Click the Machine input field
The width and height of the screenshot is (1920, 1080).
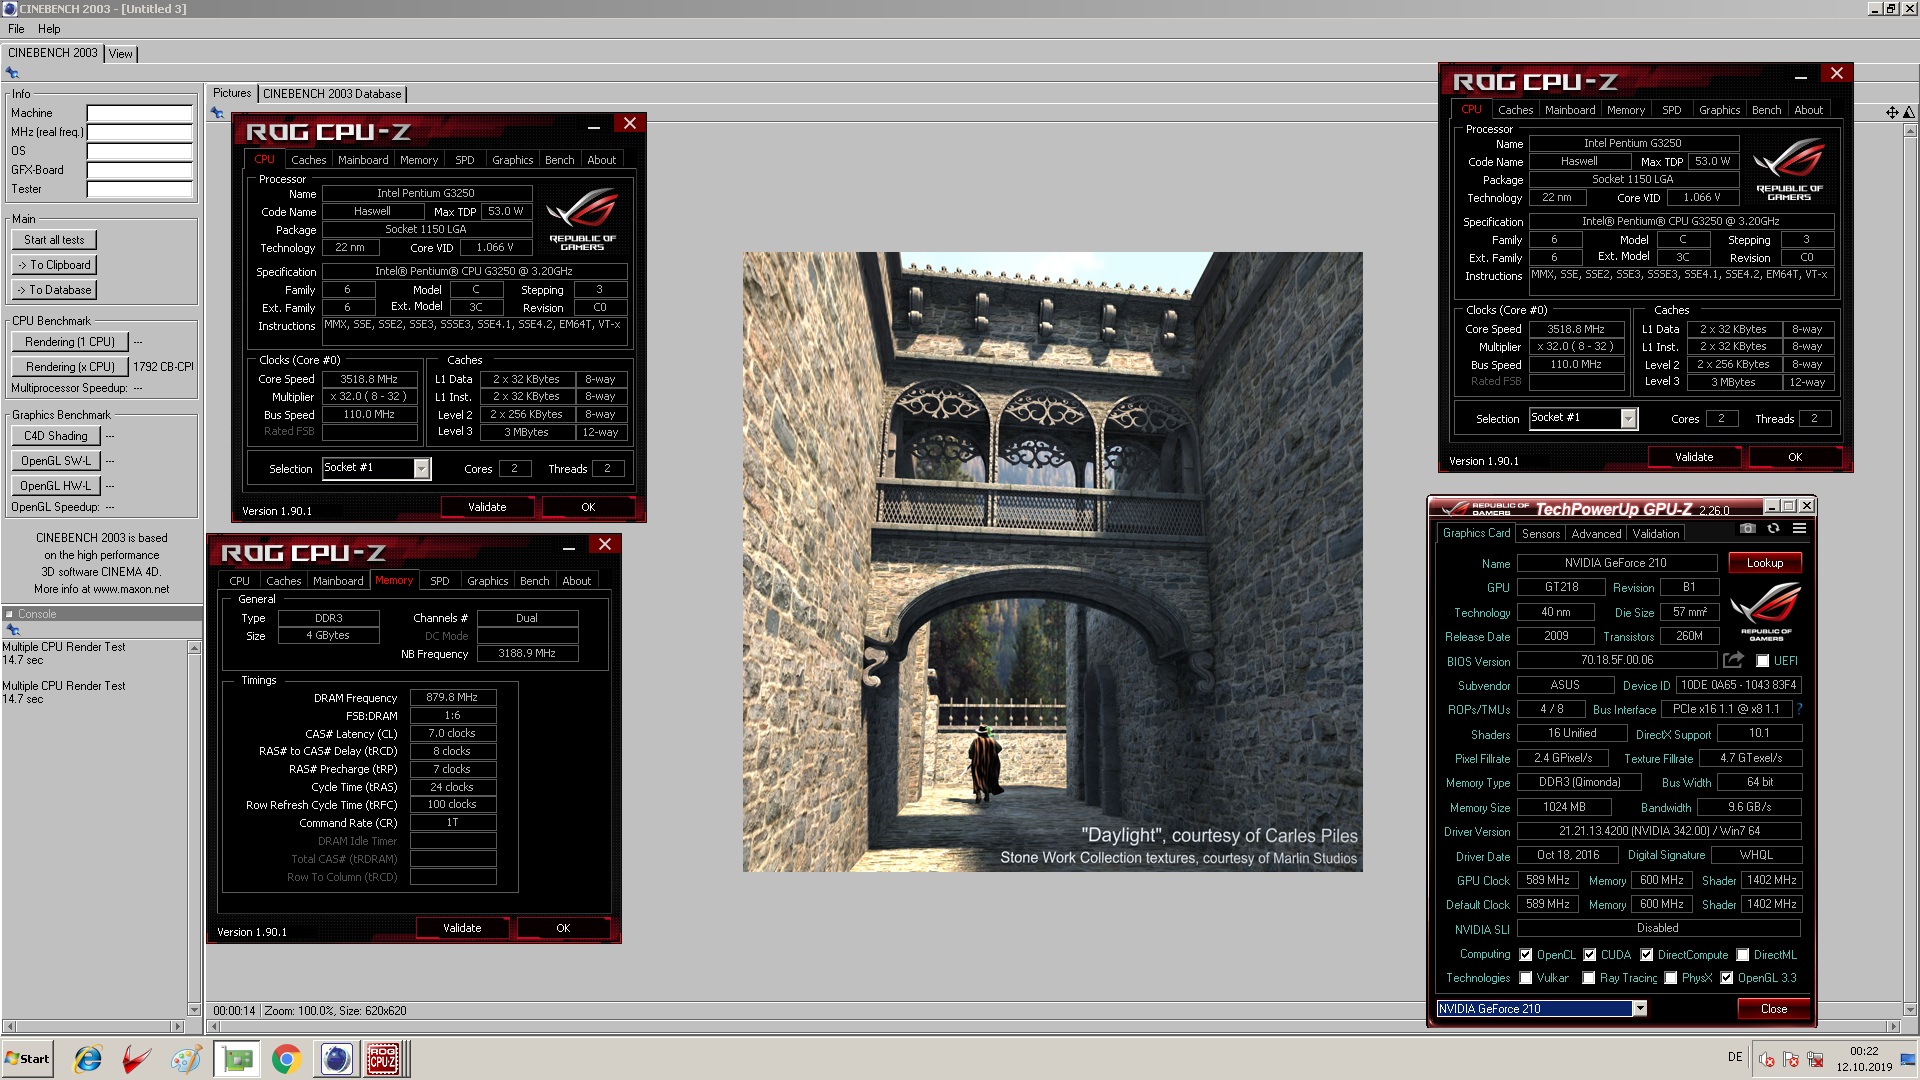[139, 113]
